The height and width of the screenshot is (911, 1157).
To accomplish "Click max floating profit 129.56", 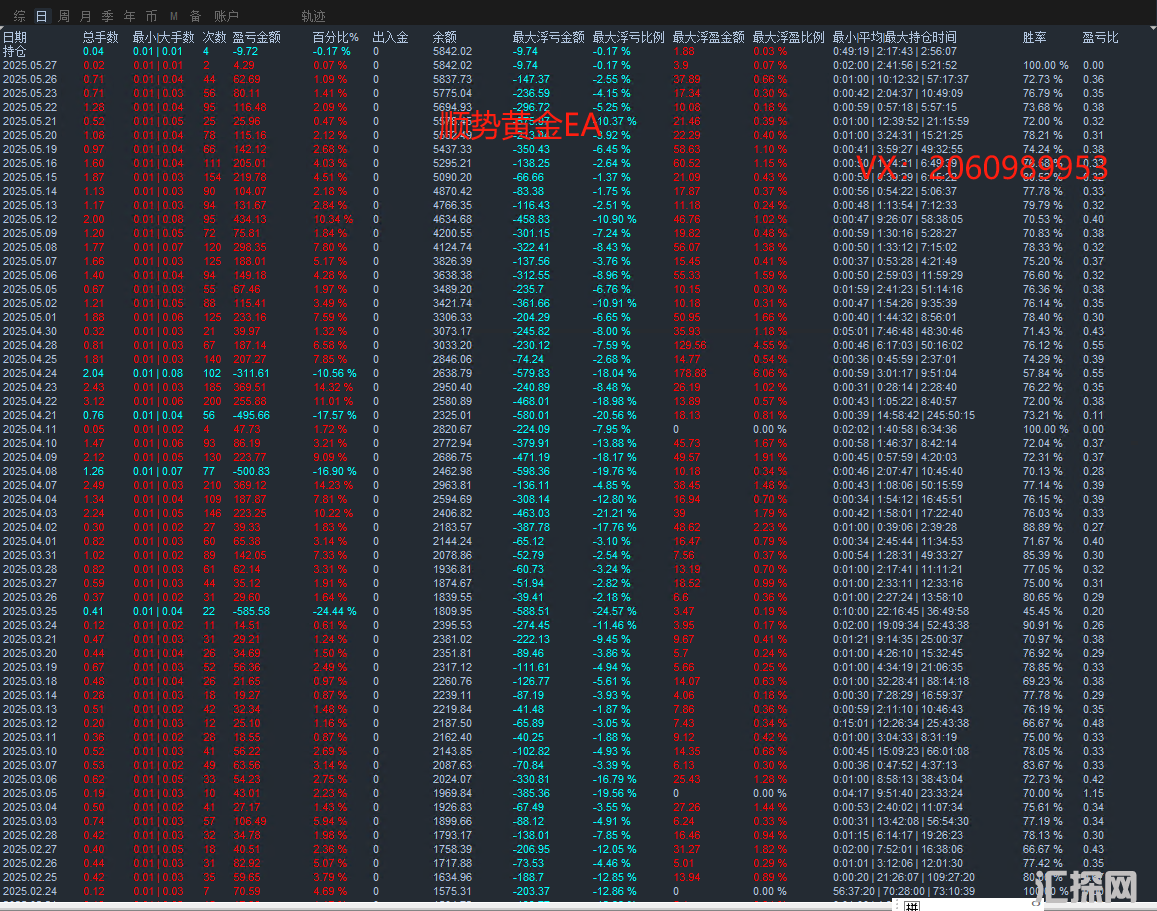I will tap(689, 345).
